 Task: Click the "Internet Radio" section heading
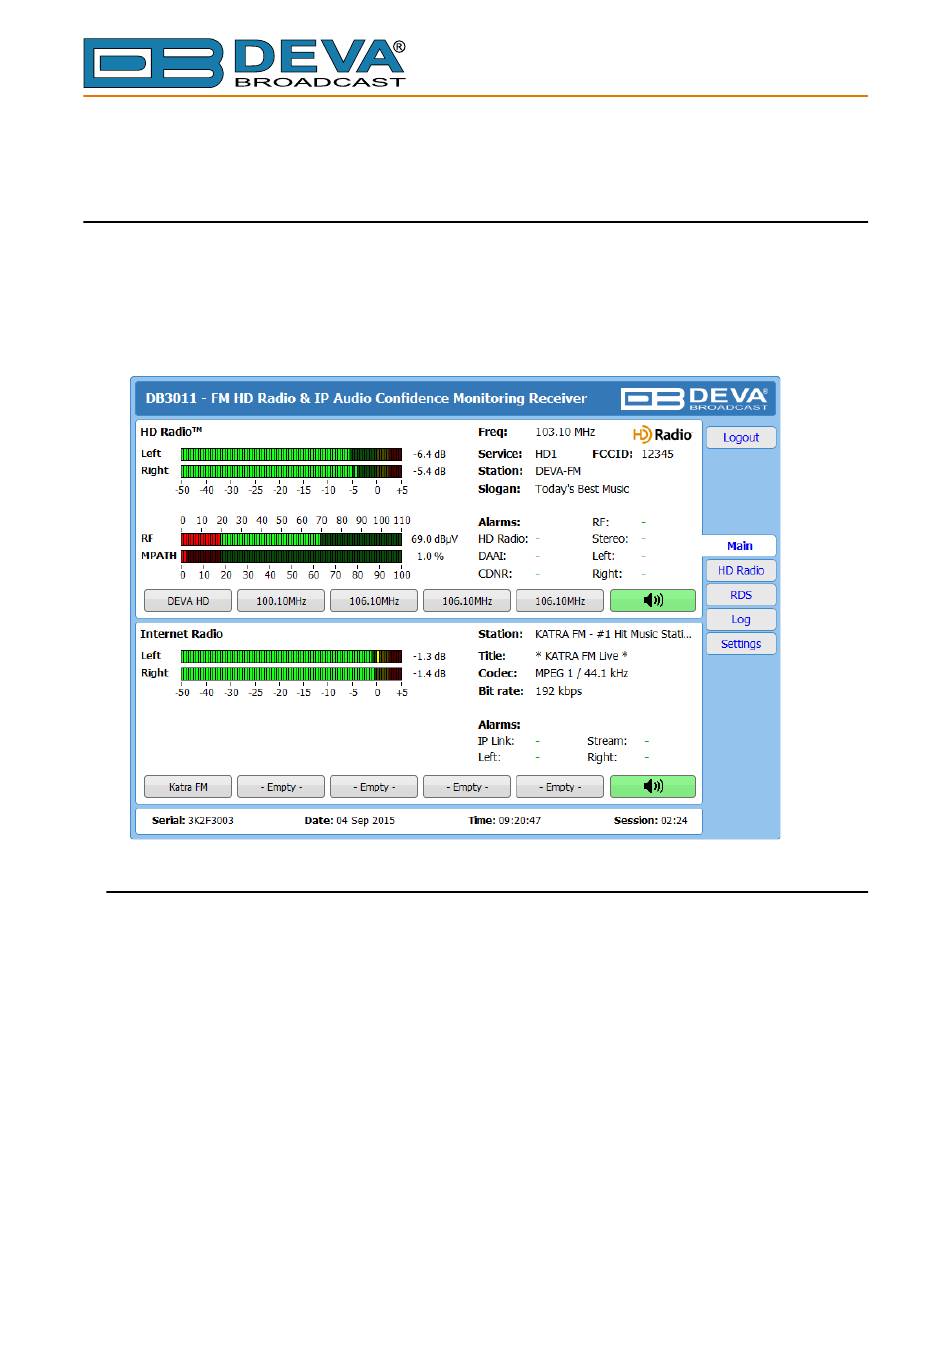pyautogui.click(x=181, y=634)
